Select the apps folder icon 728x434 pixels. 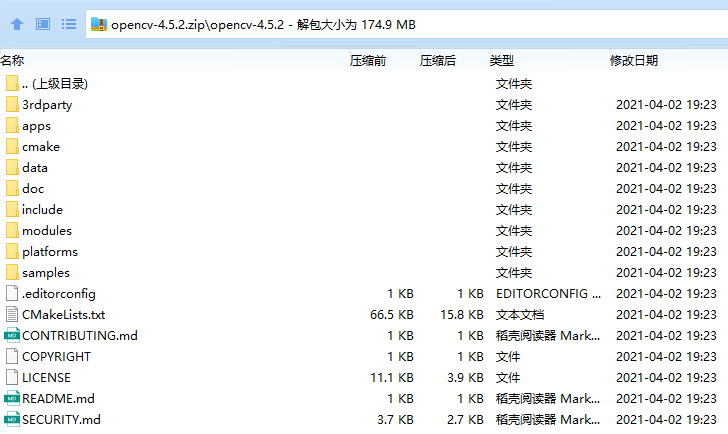pos(12,125)
